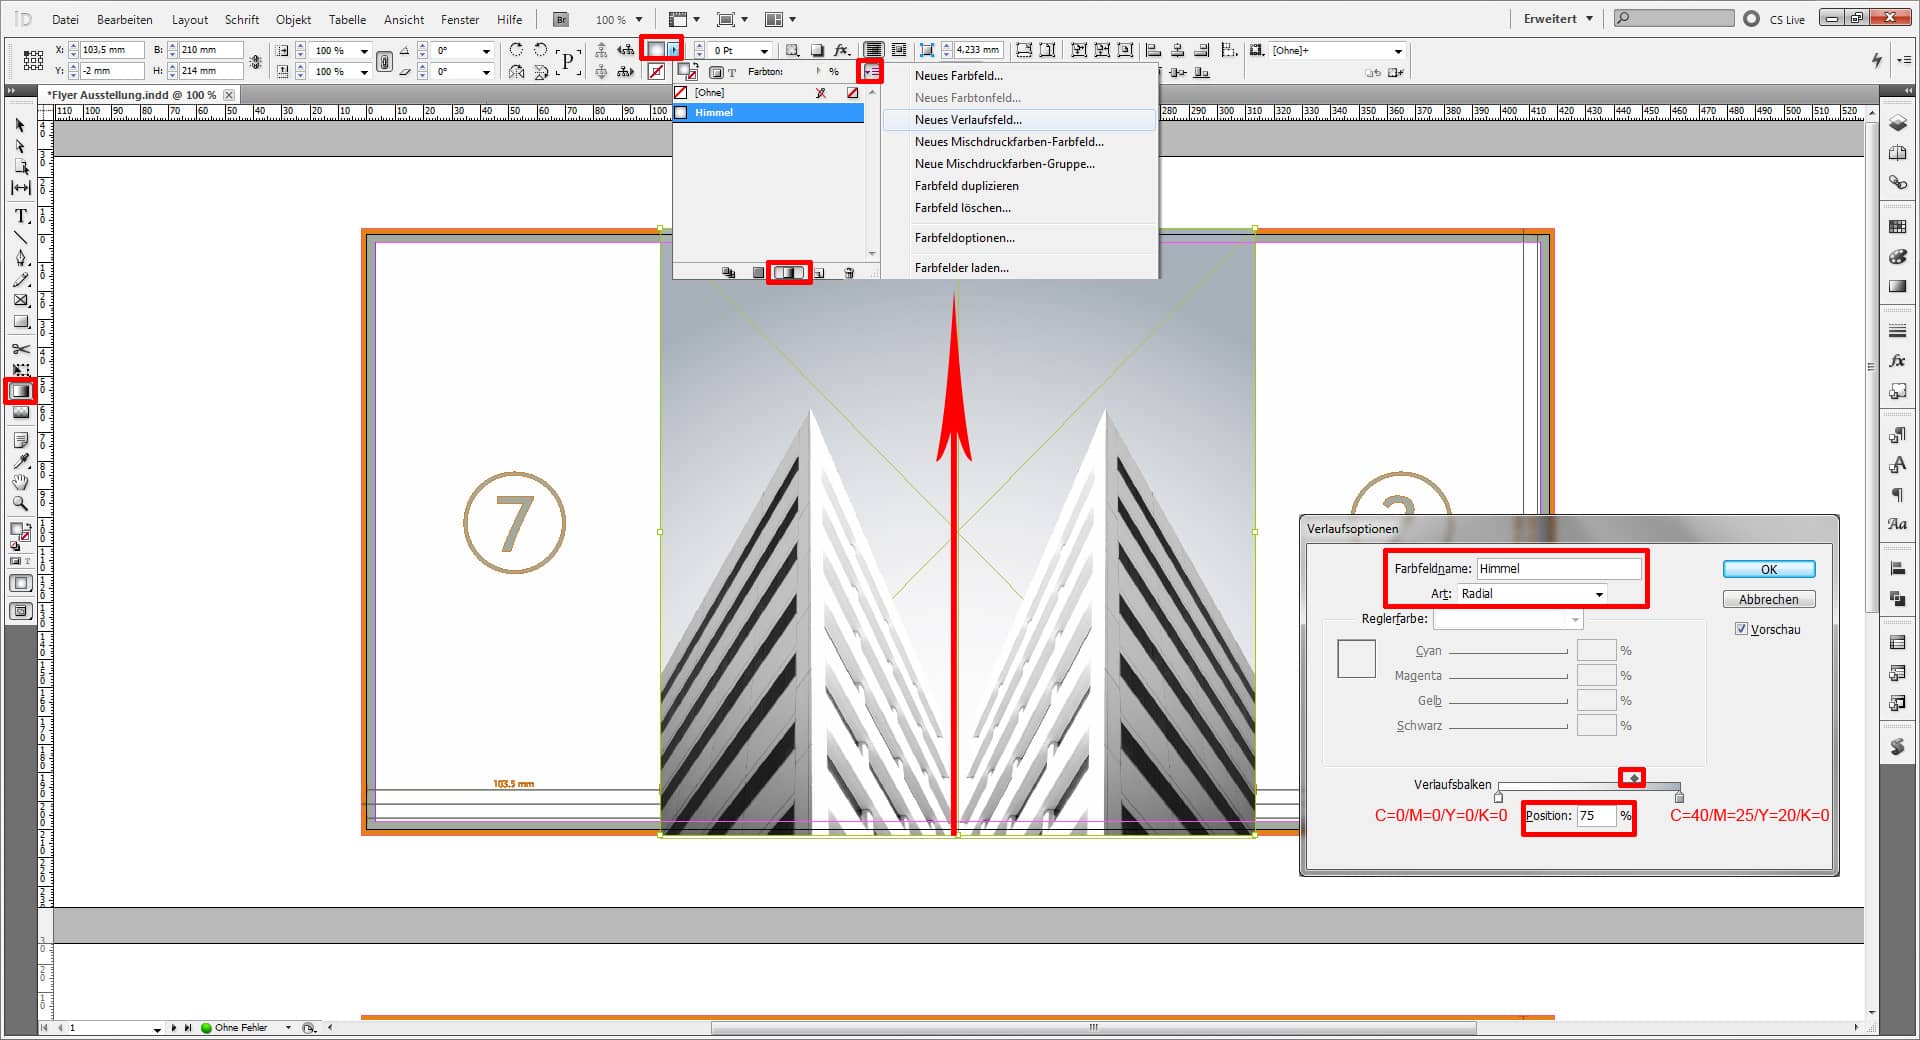Toggle formatting affects text (T) button
This screenshot has width=1920, height=1040.
(731, 72)
